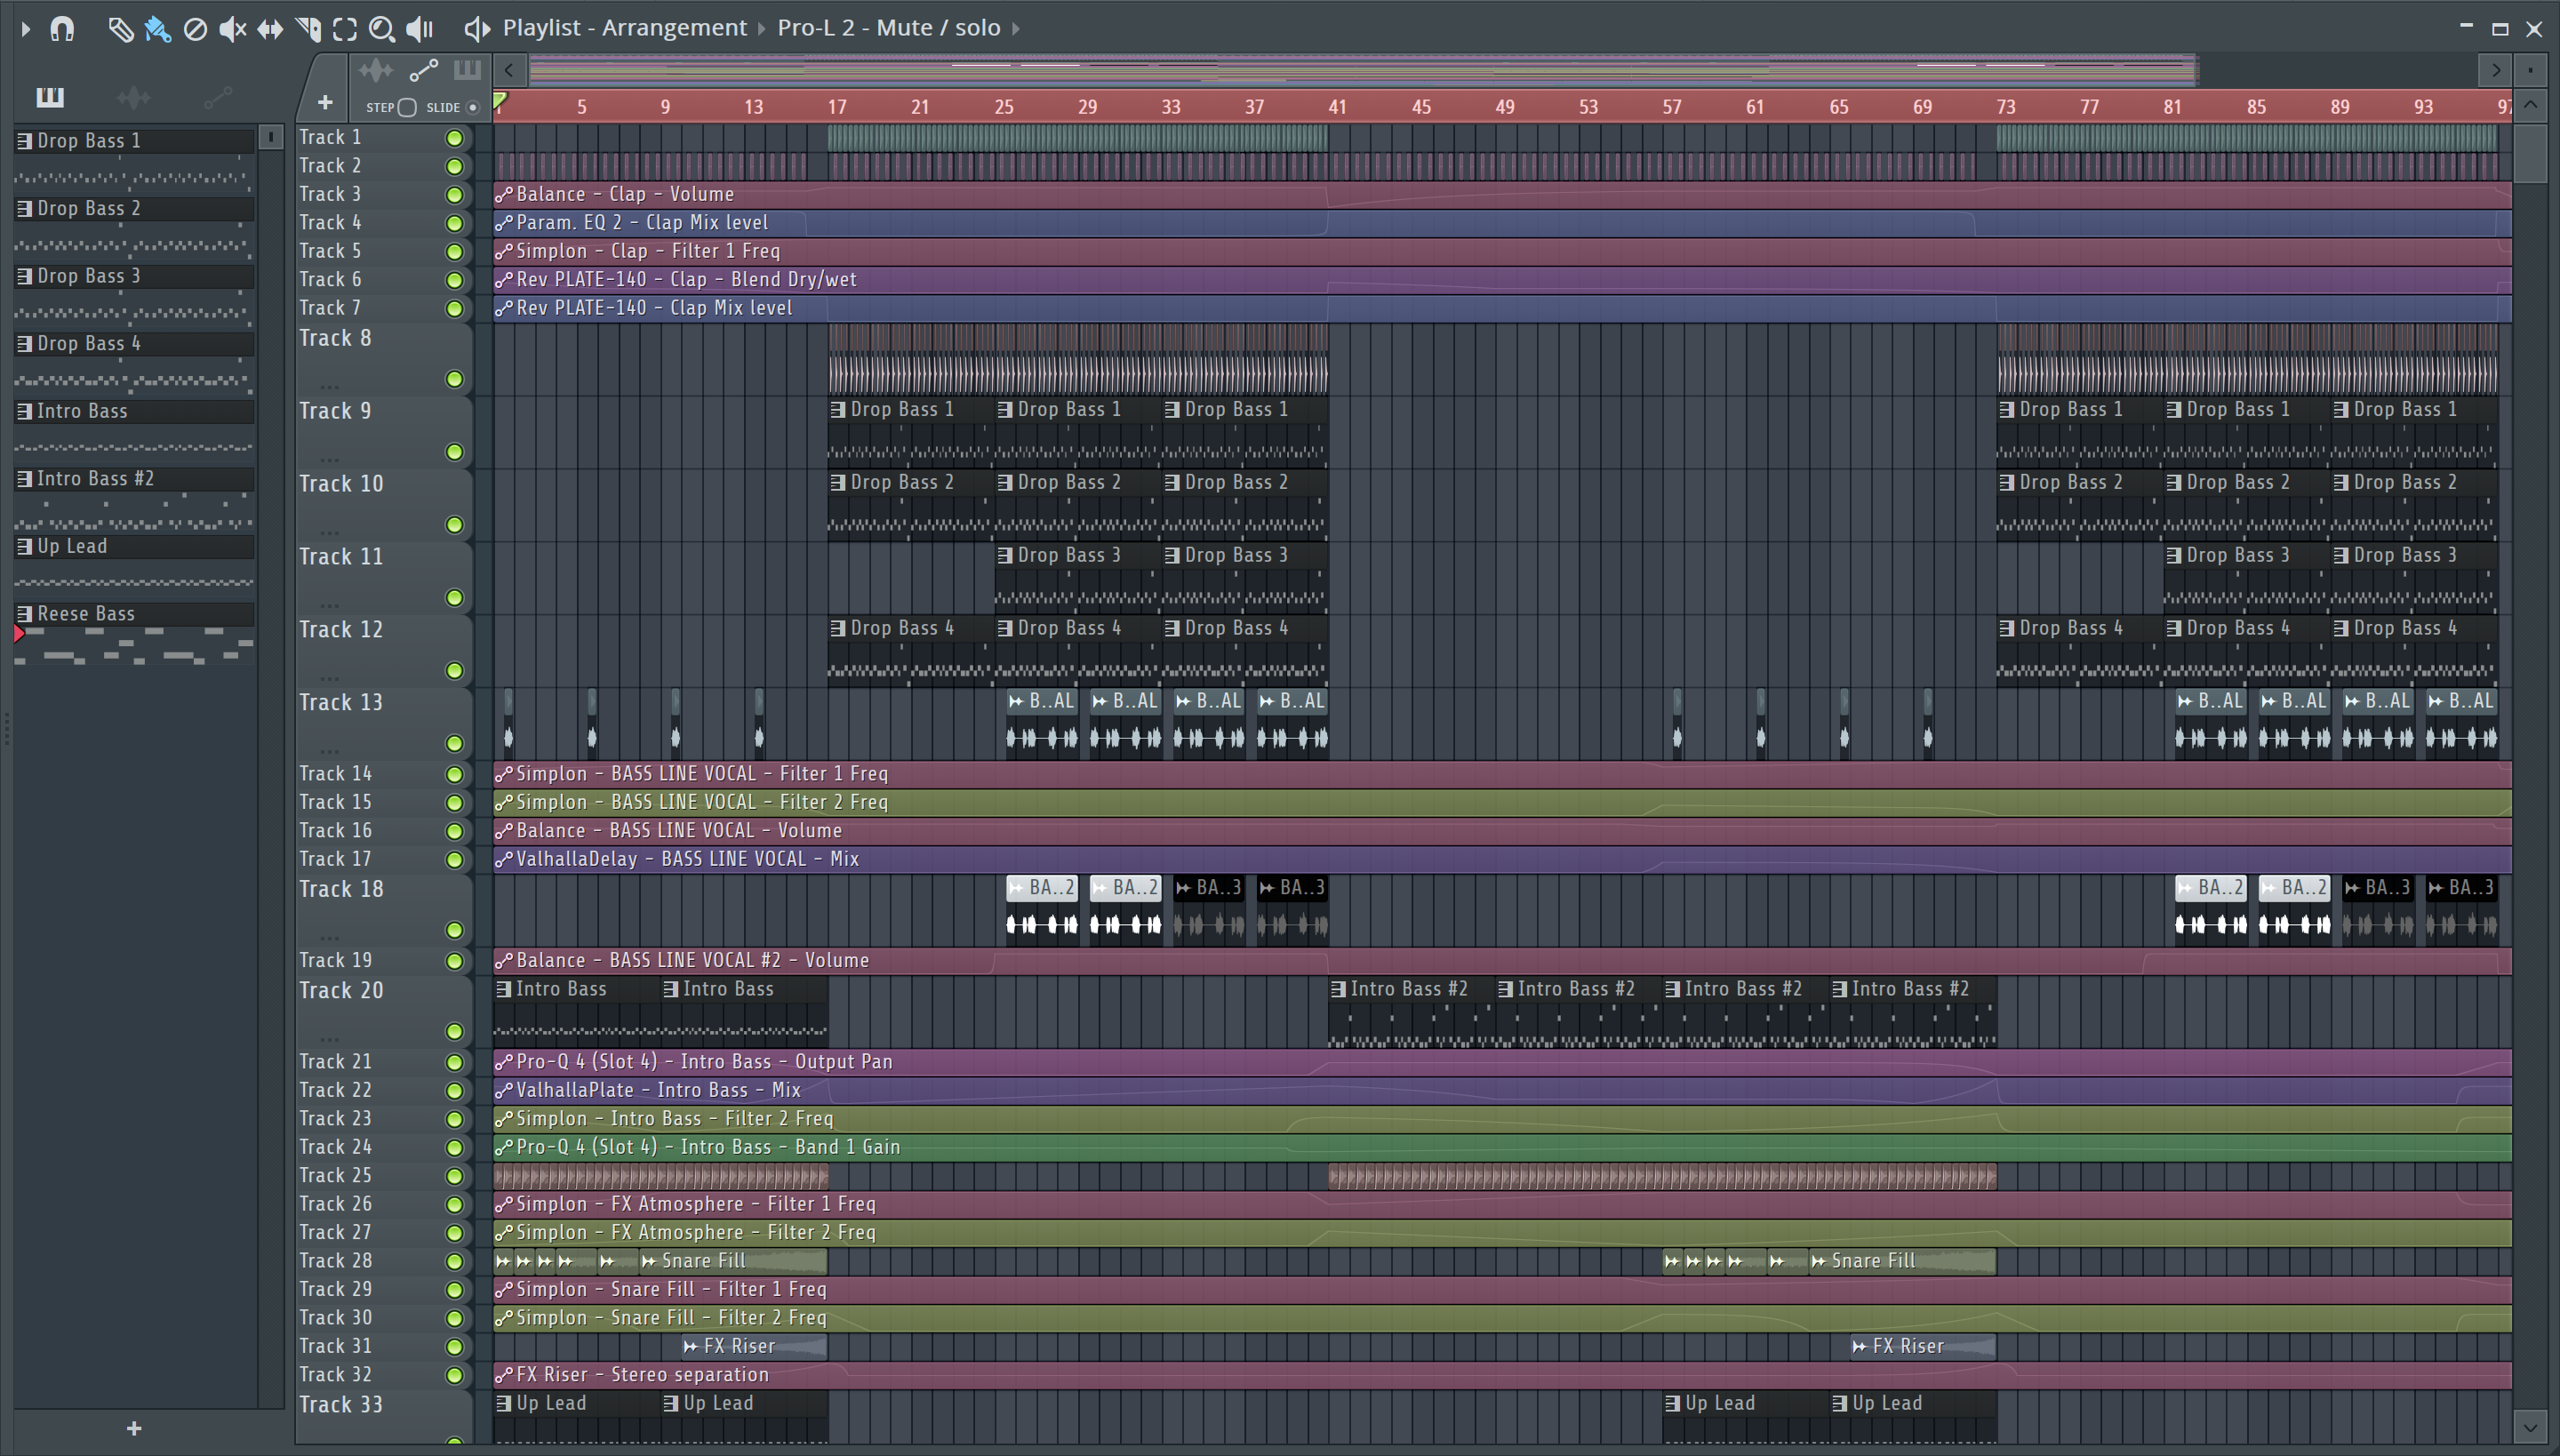
Task: Select the Slip tool
Action: tap(270, 28)
